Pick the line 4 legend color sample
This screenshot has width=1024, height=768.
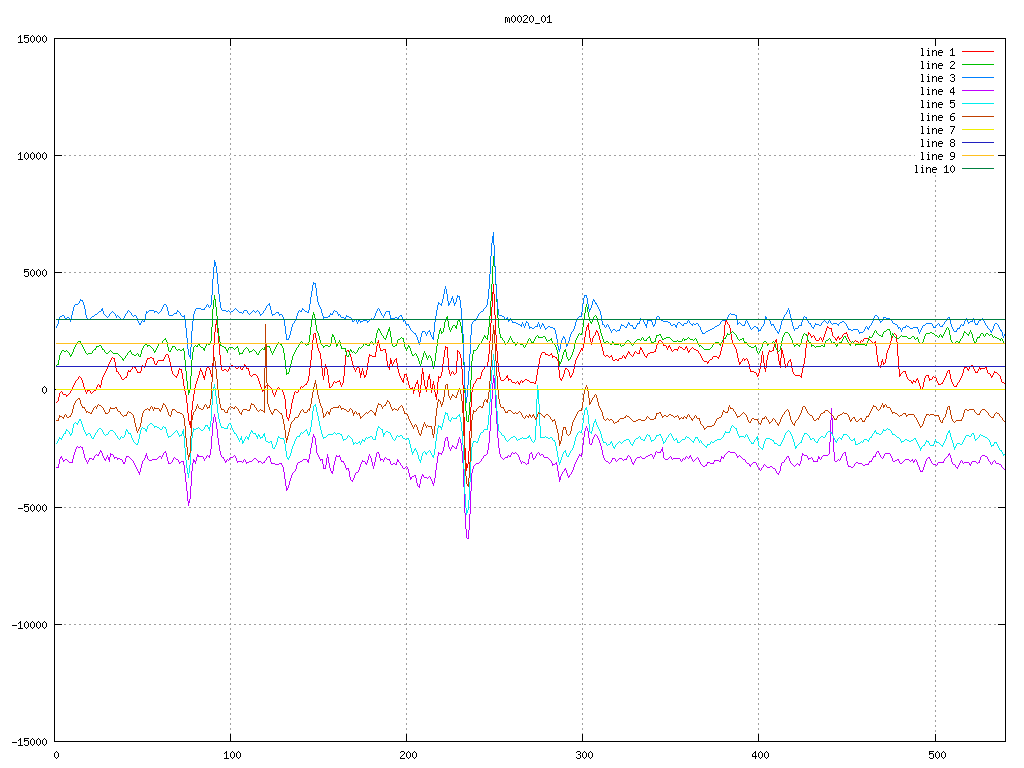click(x=979, y=91)
